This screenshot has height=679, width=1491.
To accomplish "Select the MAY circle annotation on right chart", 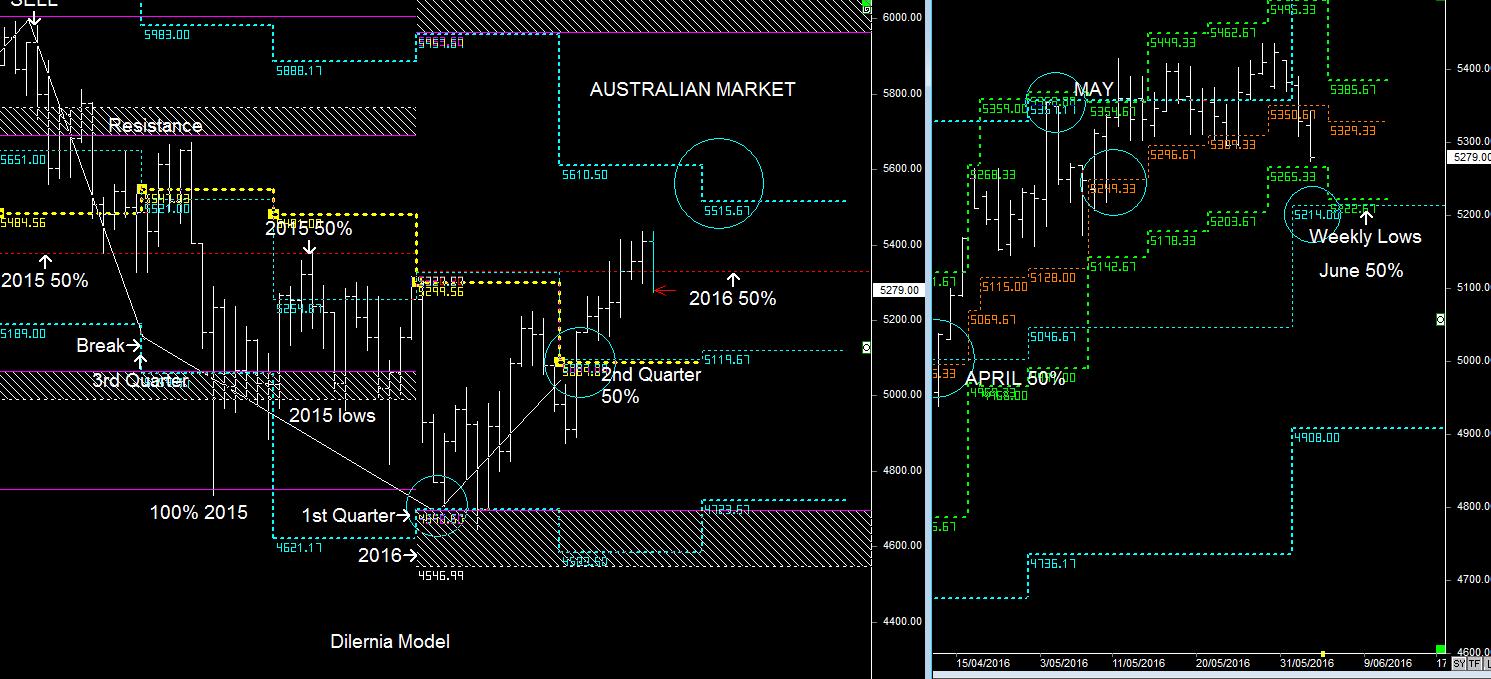I will 1054,103.
